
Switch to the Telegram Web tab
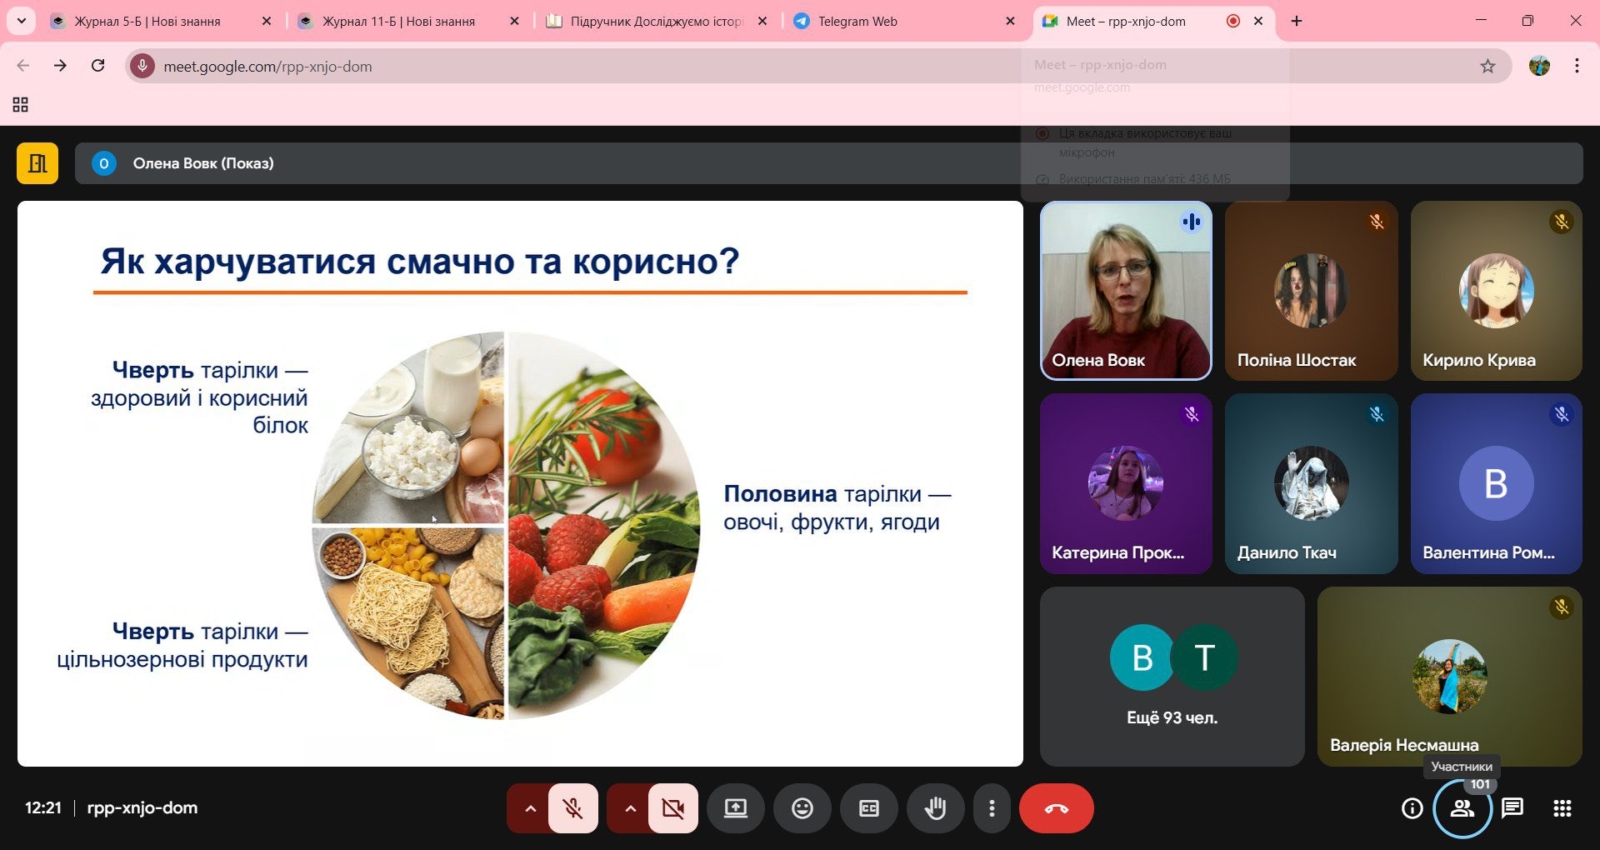tap(857, 21)
